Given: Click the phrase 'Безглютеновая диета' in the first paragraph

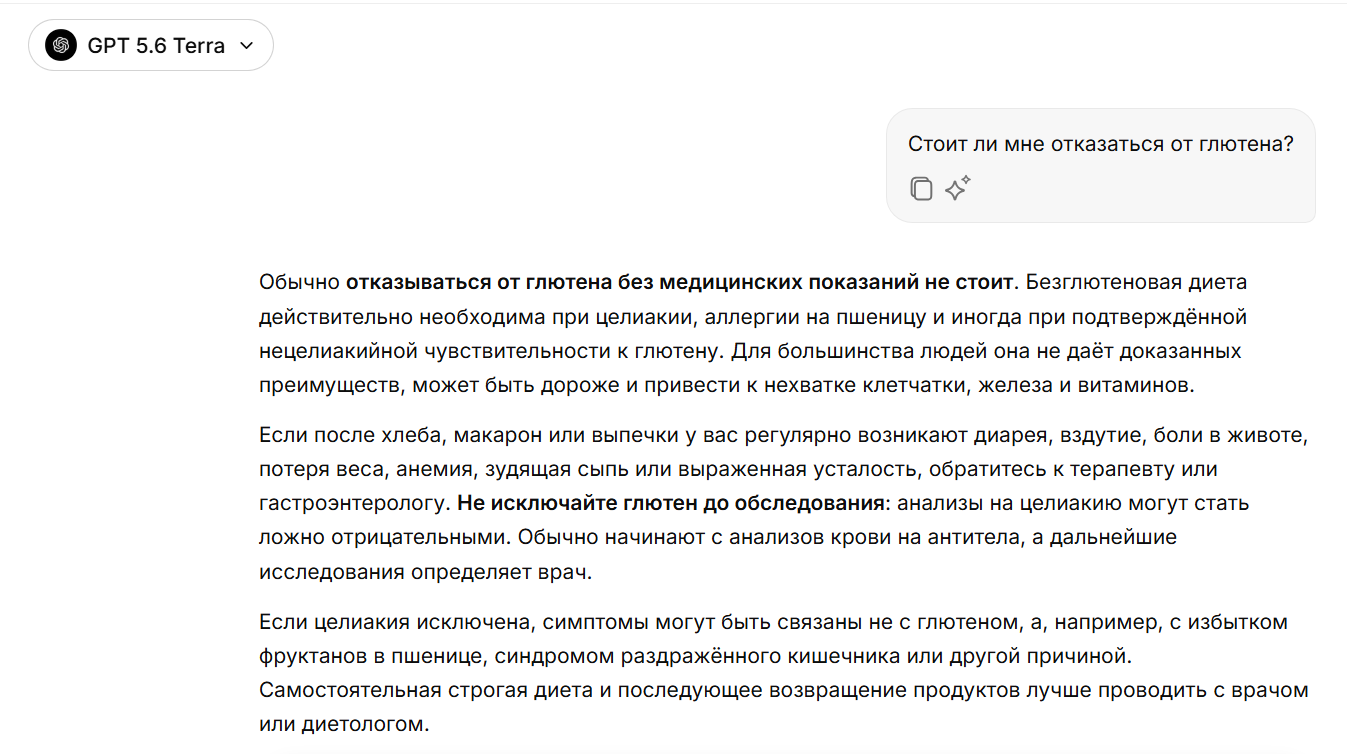Looking at the screenshot, I should click(x=1136, y=283).
